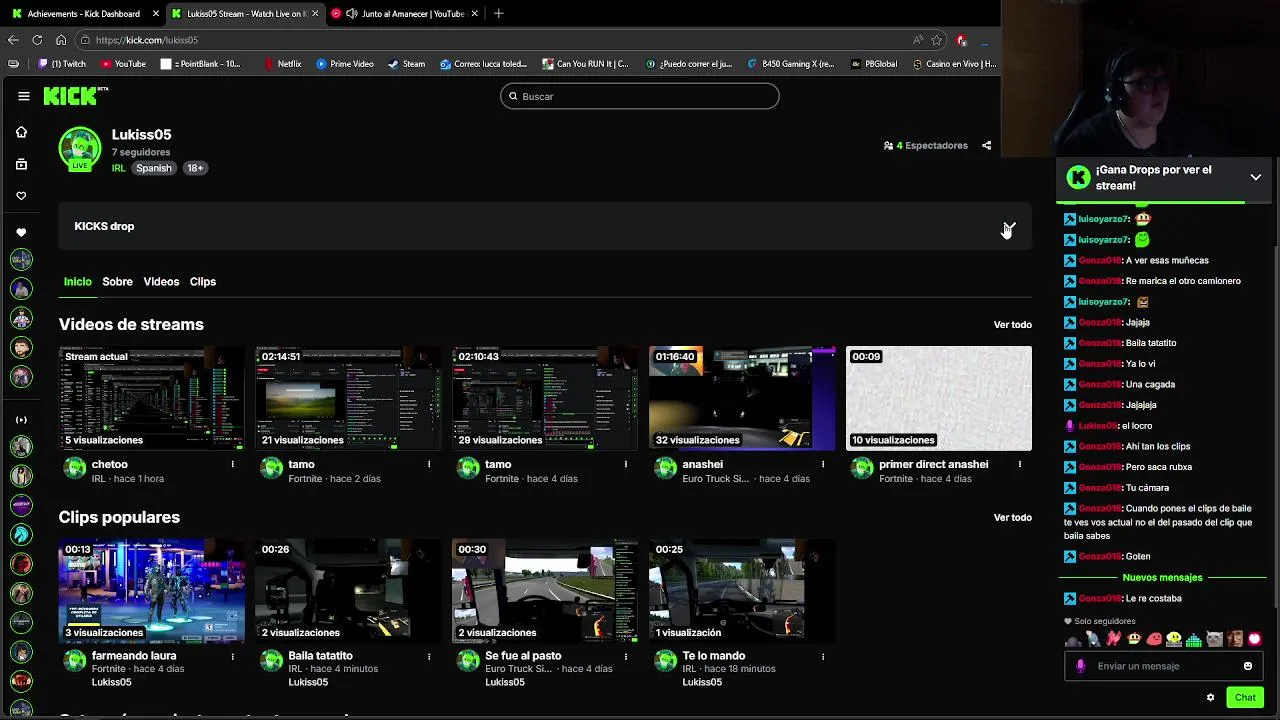Reload the browser page
Screen dimensions: 1280x720
(x=37, y=40)
